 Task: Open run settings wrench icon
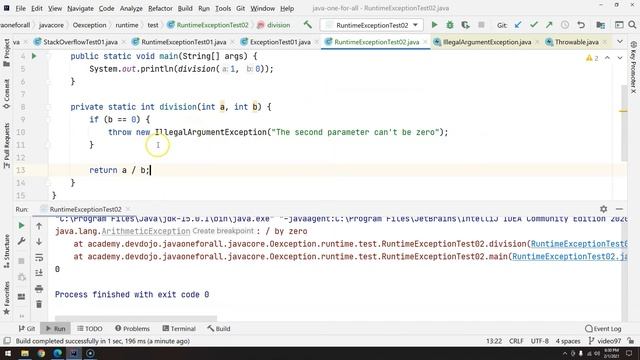point(21,242)
